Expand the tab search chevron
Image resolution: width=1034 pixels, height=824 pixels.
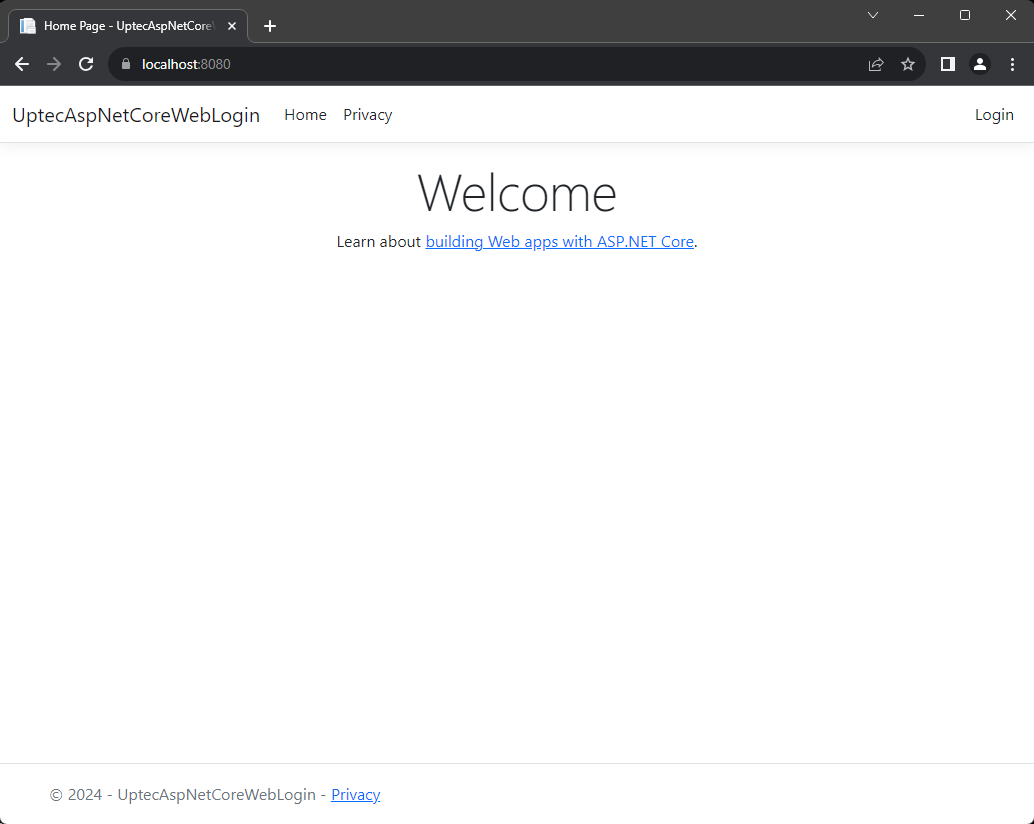(x=872, y=15)
